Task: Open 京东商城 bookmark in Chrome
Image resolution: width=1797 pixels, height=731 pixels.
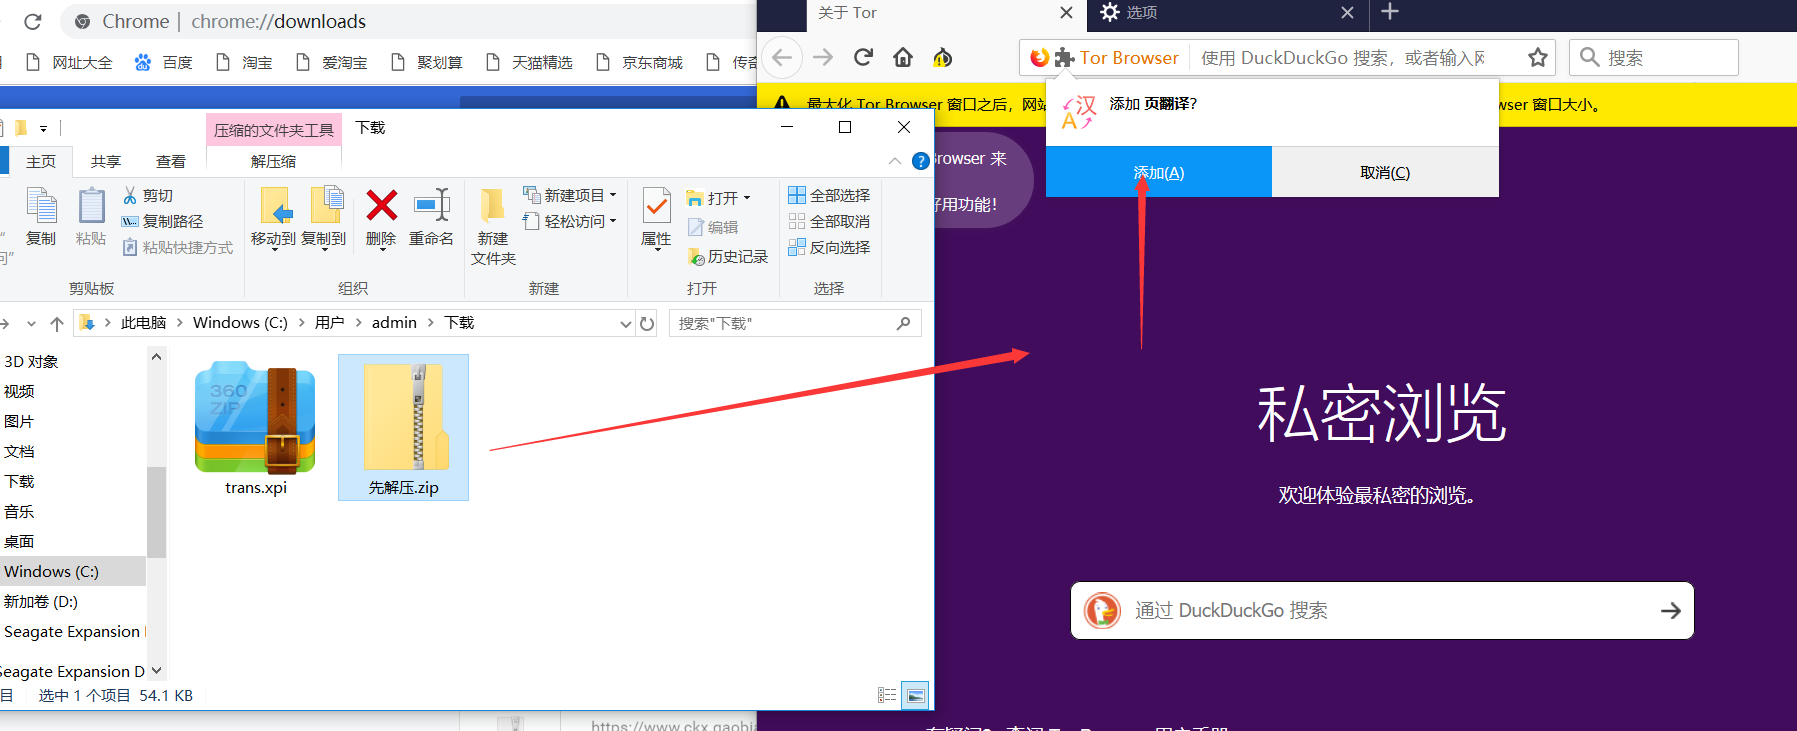Action: point(639,62)
